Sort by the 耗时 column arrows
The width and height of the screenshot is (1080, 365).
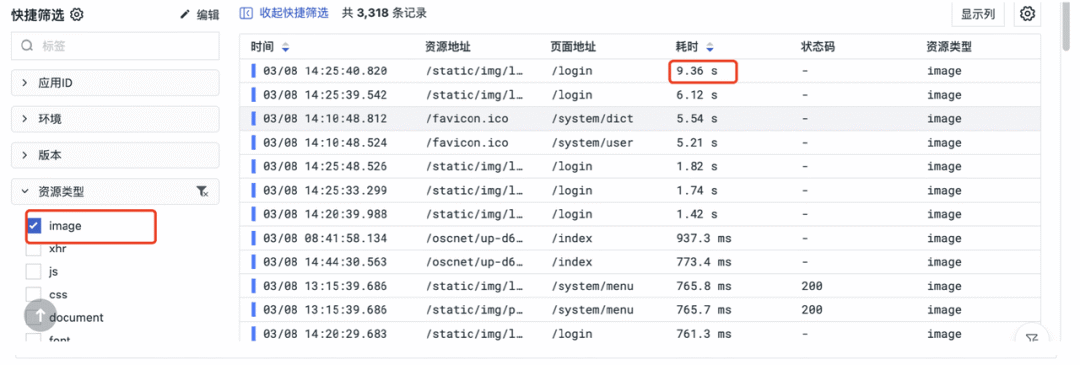tap(709, 48)
